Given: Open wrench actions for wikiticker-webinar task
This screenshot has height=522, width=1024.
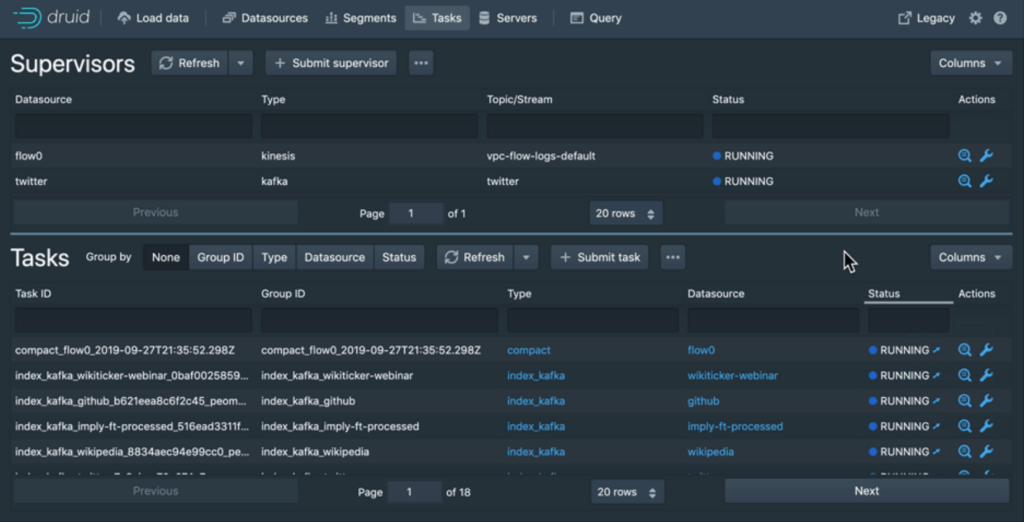Looking at the screenshot, I should (986, 376).
